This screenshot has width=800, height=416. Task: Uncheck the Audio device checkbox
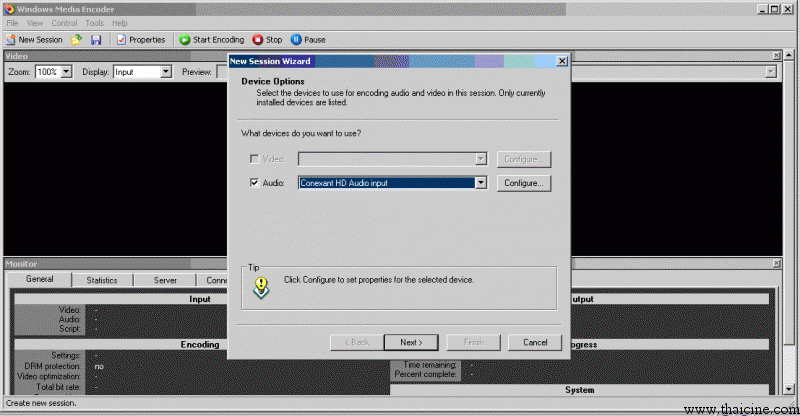tap(254, 183)
